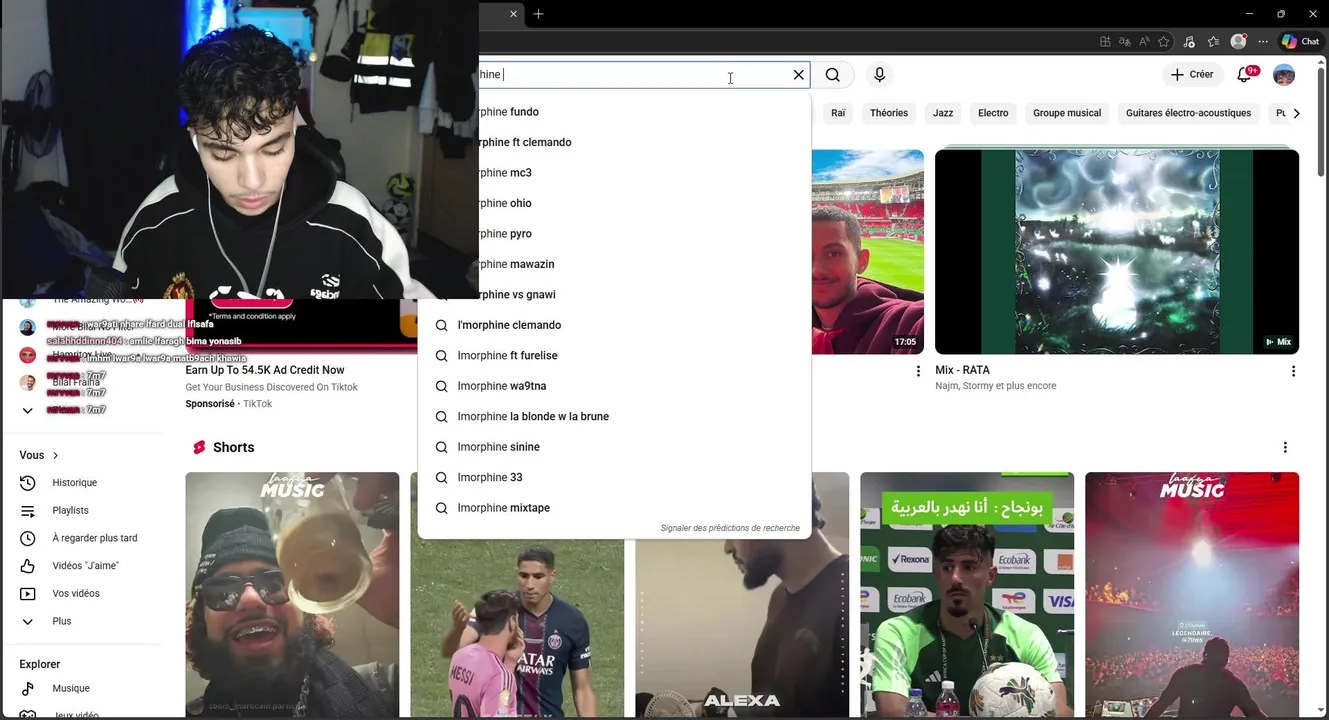The image size is (1329, 720).
Task: Clear the YouTube search box text
Action: pyautogui.click(x=798, y=75)
